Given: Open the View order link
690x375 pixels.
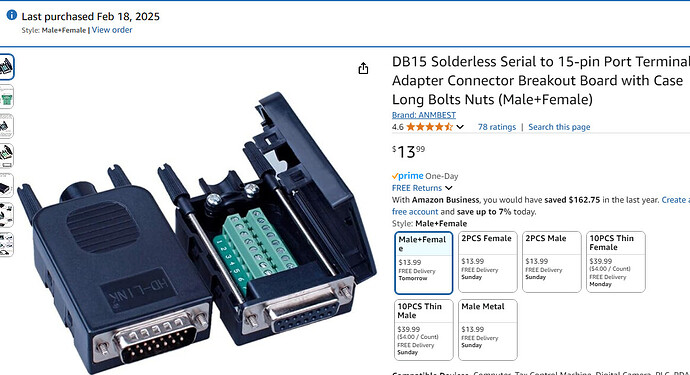Looking at the screenshot, I should pos(112,30).
